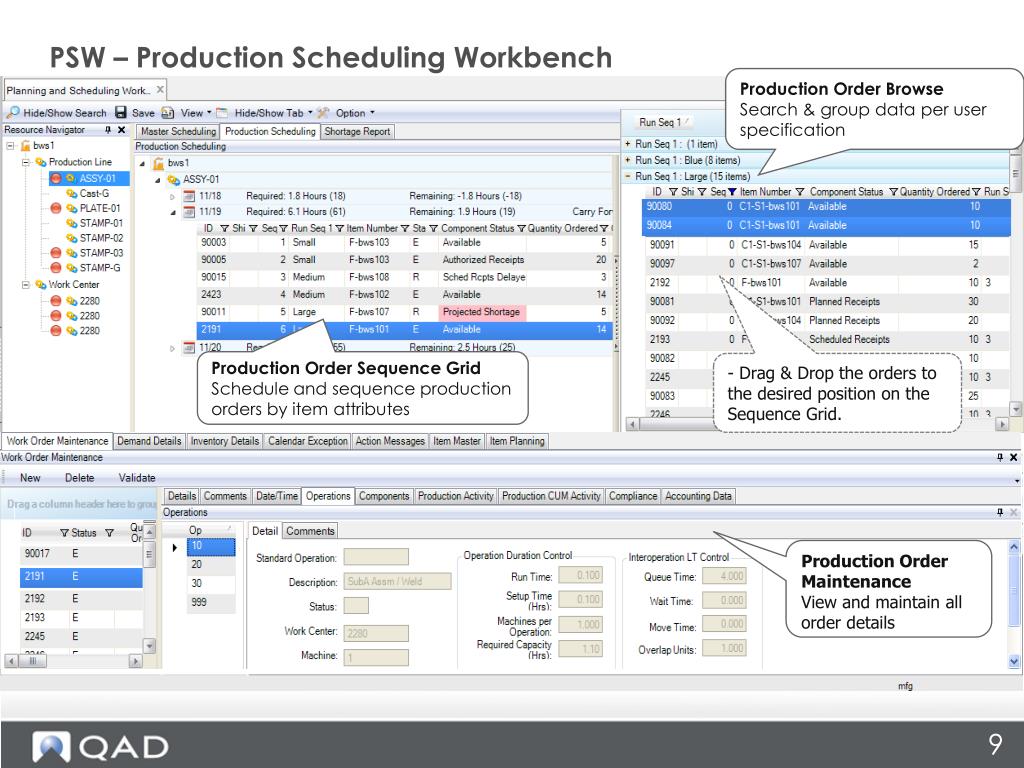The height and width of the screenshot is (768, 1024).
Task: Select operation 999 in the Op list
Action: [x=211, y=602]
